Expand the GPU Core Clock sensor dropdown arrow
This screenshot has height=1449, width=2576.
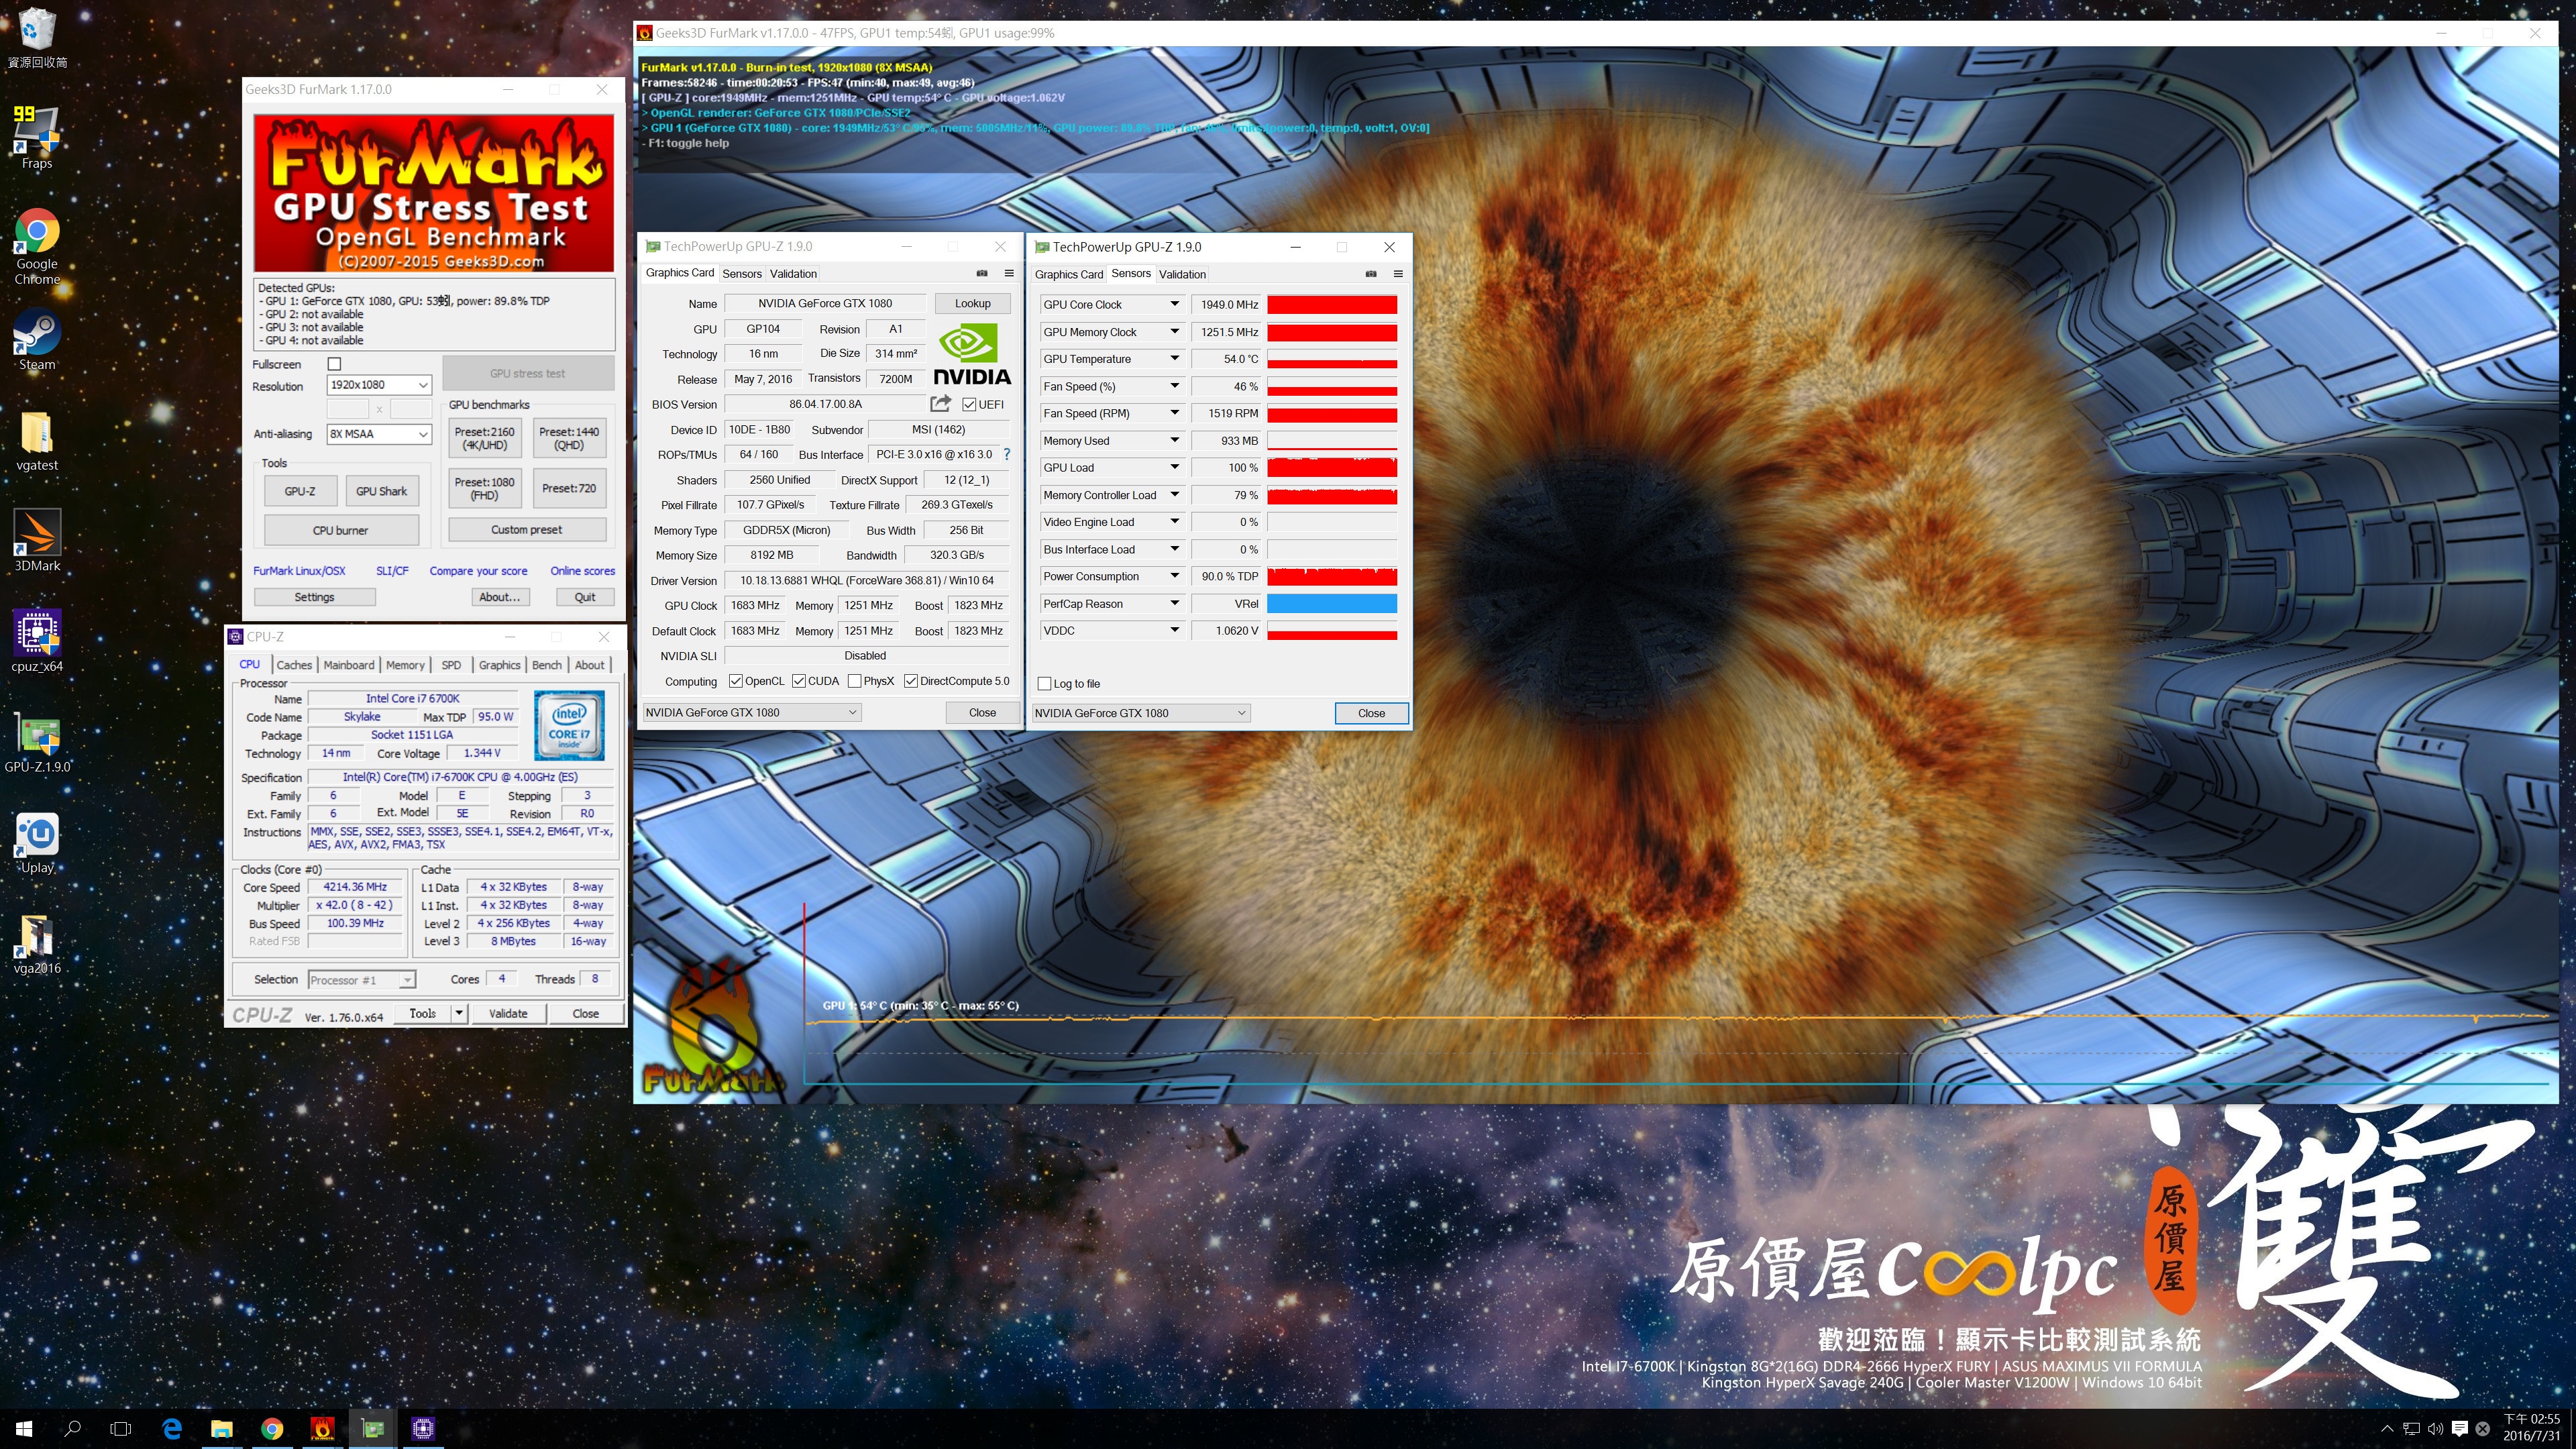[x=1175, y=304]
